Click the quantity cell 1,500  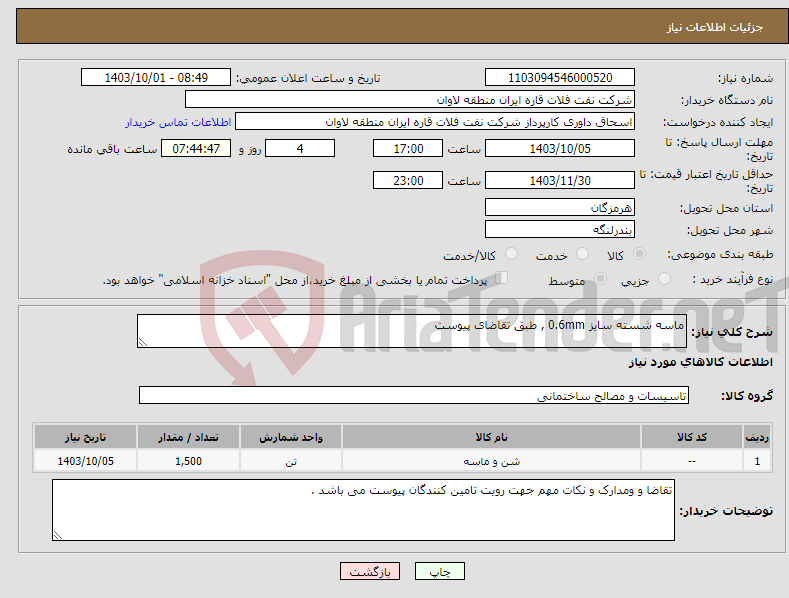click(188, 461)
